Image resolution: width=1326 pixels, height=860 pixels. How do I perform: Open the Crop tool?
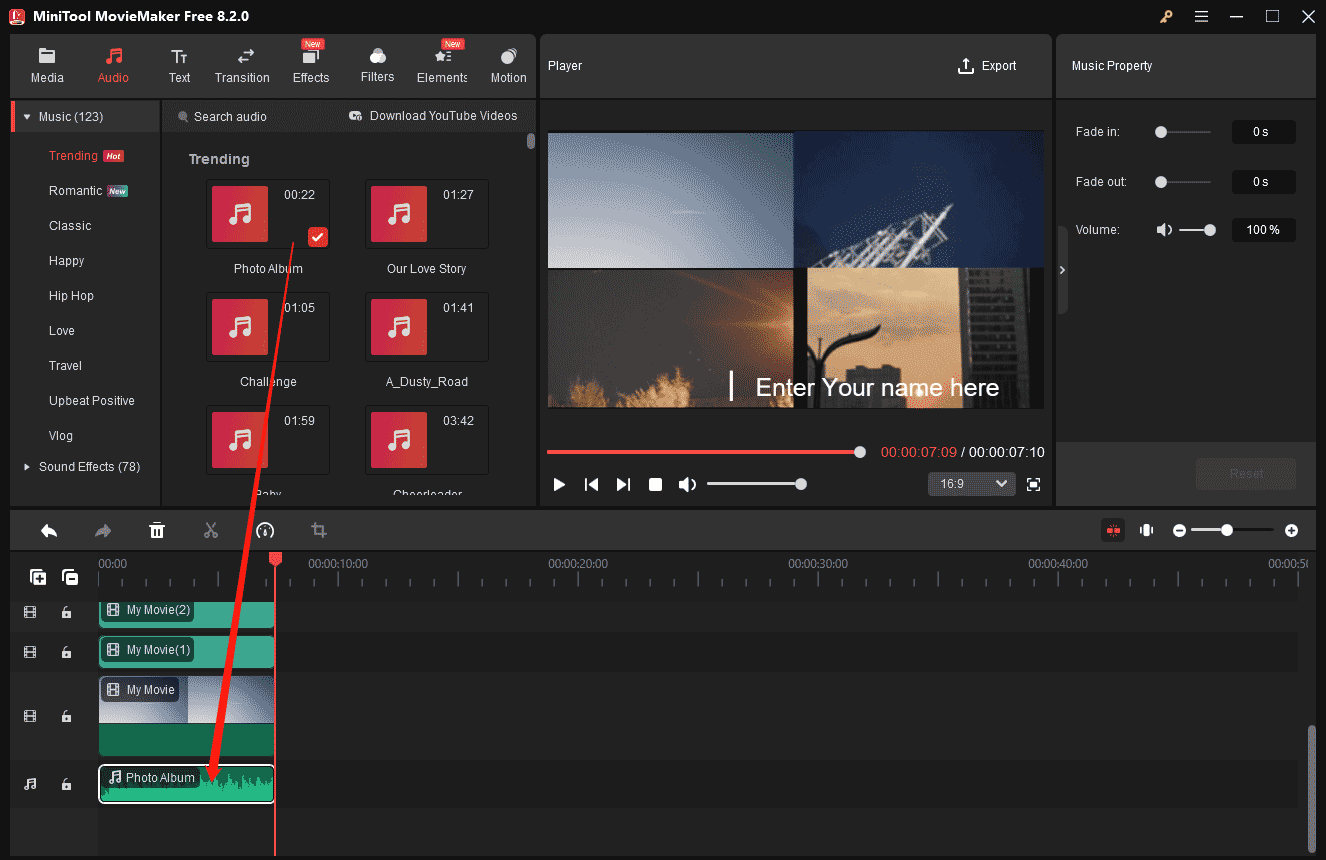(319, 531)
